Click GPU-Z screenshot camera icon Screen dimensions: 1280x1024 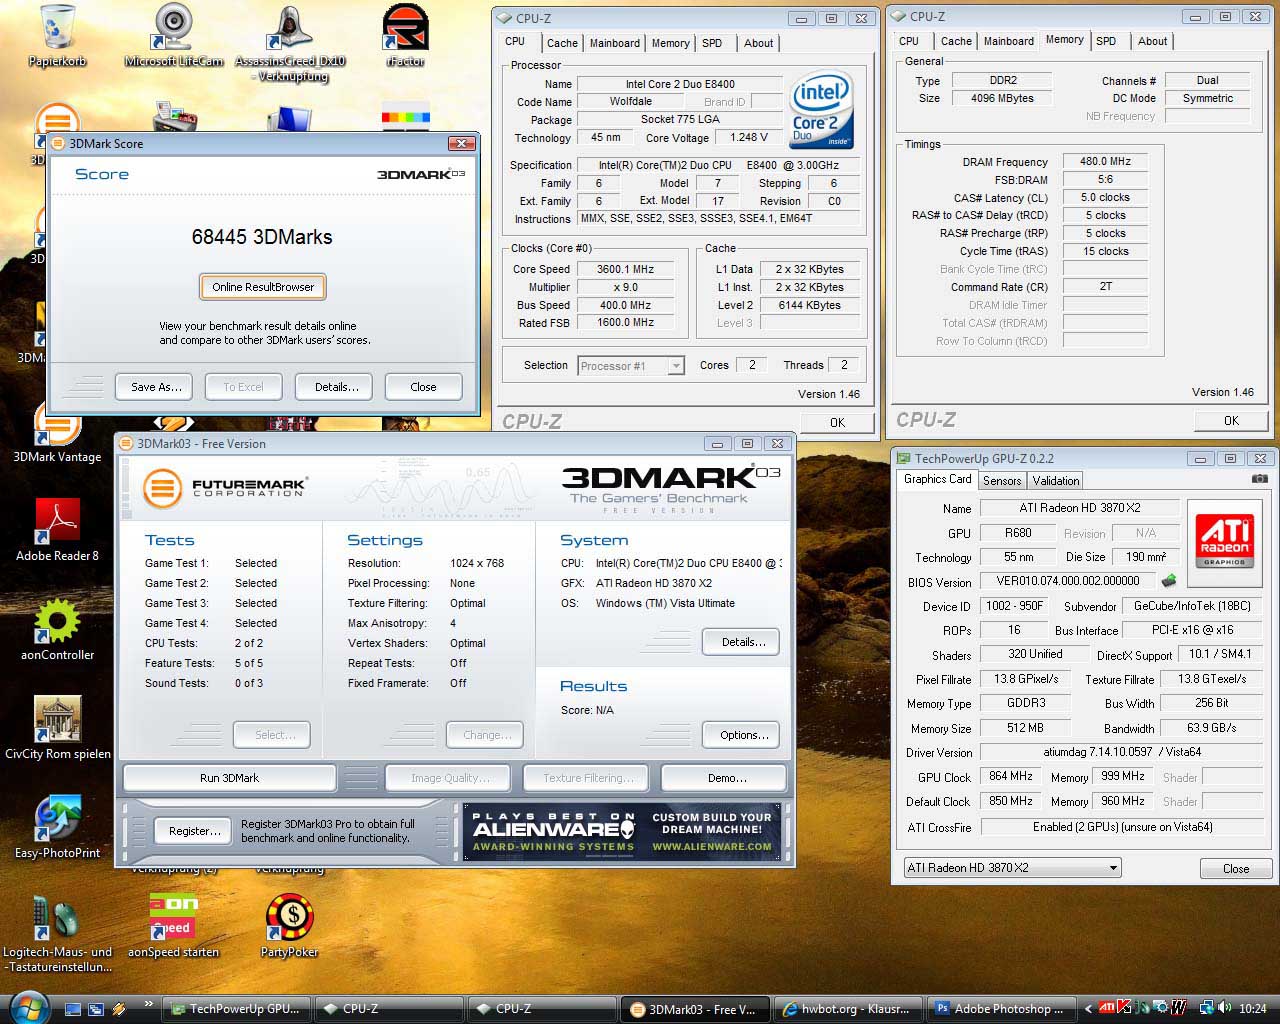(1259, 479)
